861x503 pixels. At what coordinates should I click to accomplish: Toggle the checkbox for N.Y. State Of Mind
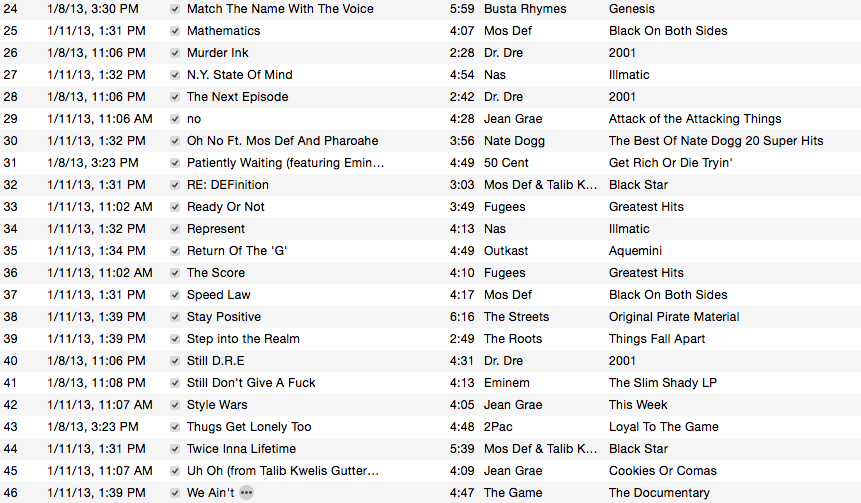175,75
